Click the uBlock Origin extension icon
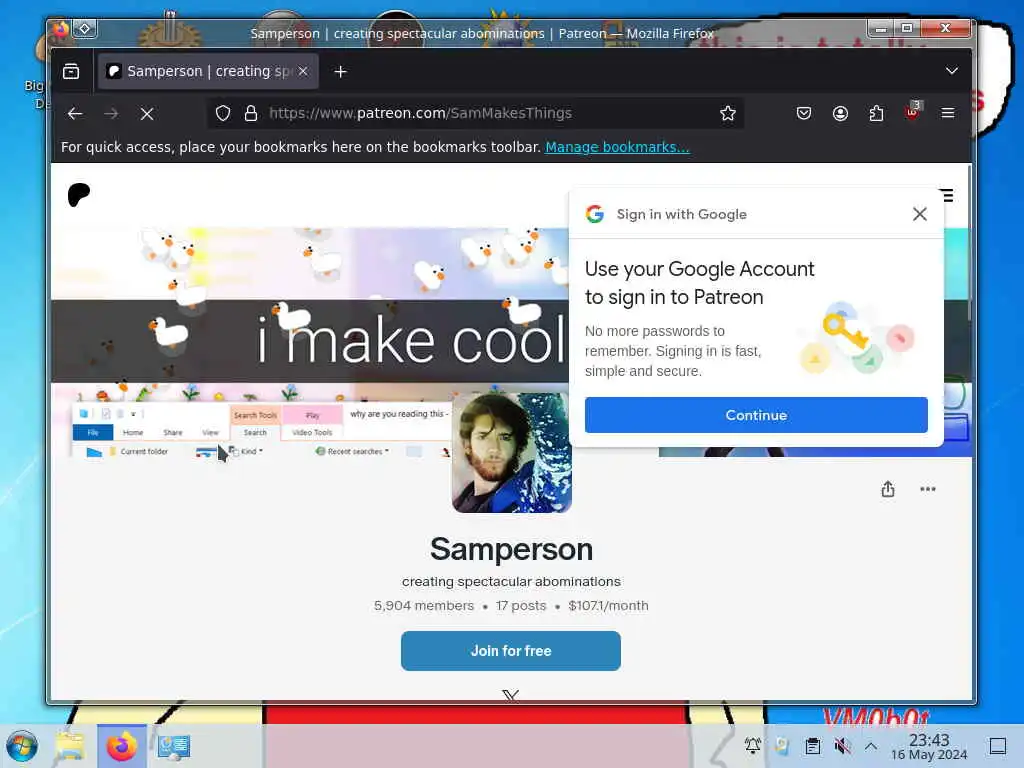Image resolution: width=1024 pixels, height=768 pixels. click(x=912, y=111)
